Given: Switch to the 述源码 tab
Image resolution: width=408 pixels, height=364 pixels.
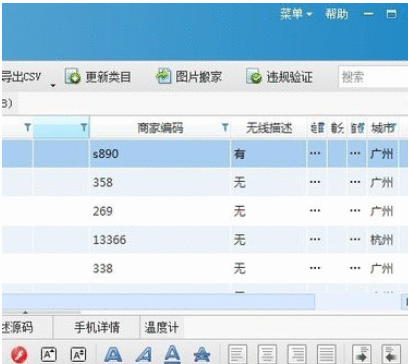Looking at the screenshot, I should coord(27,327).
